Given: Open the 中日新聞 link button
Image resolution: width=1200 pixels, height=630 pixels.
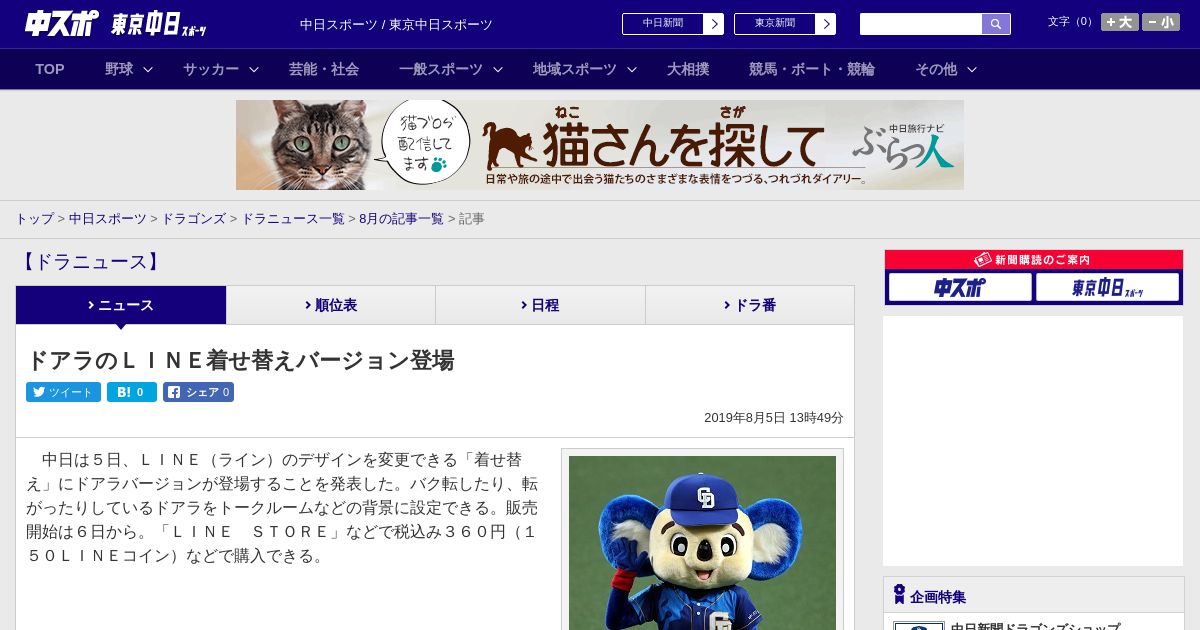Looking at the screenshot, I should click(x=673, y=24).
